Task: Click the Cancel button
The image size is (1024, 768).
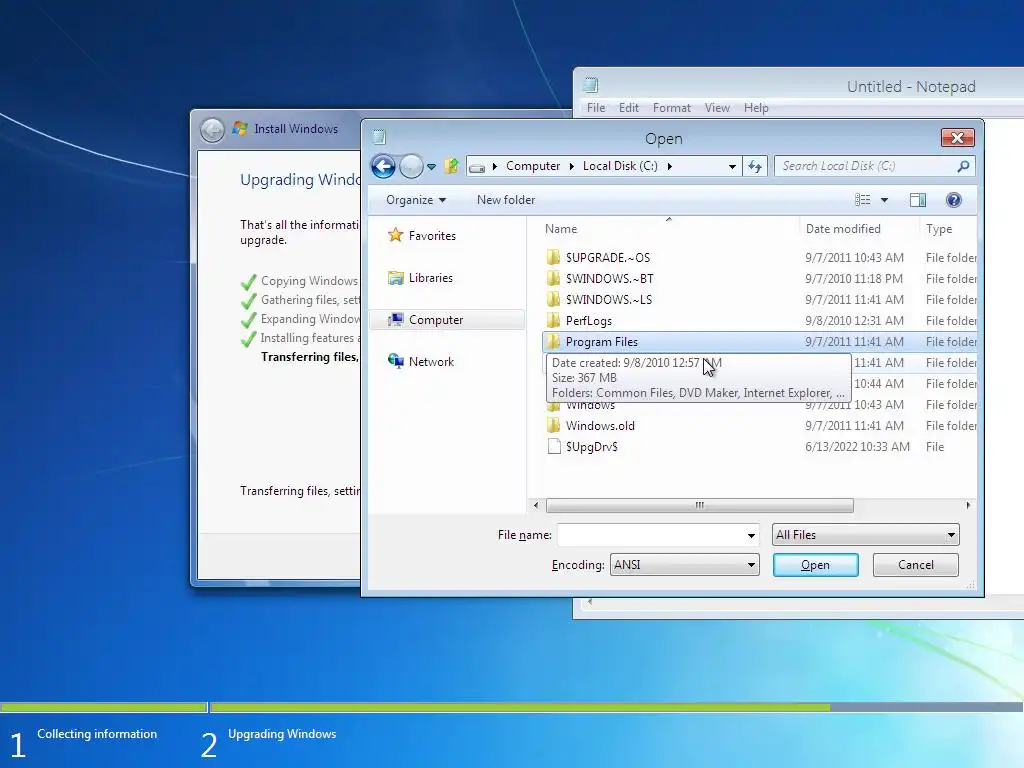Action: (x=916, y=565)
